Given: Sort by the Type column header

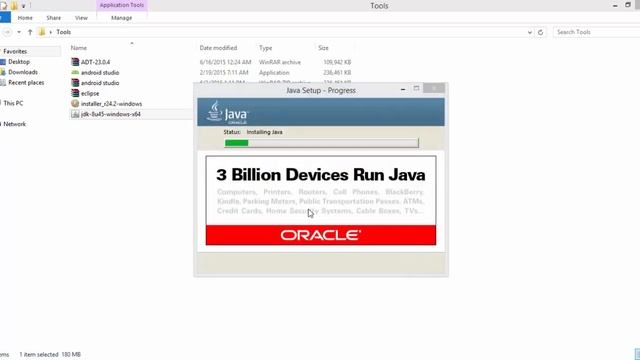Looking at the screenshot, I should 265,48.
